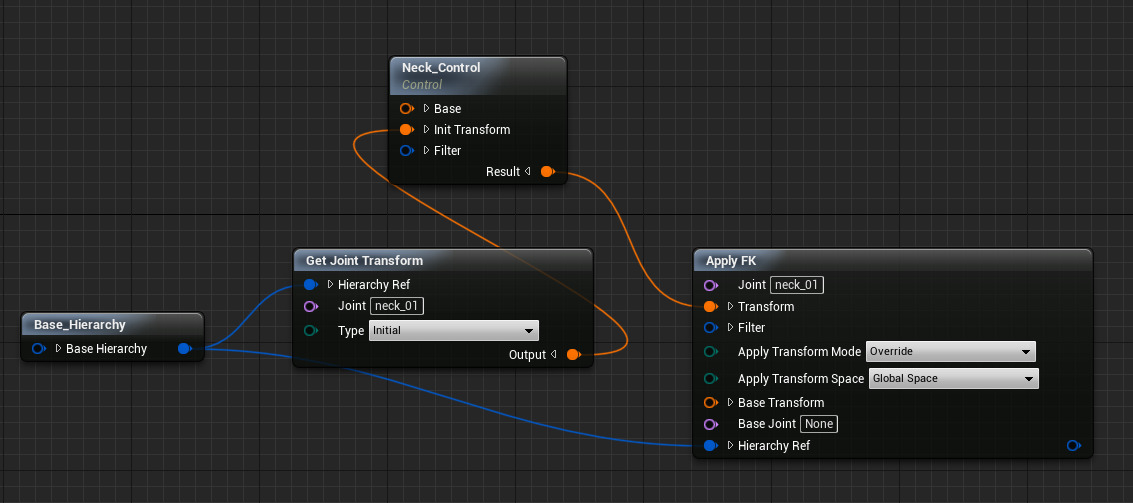The height and width of the screenshot is (503, 1133).
Task: Expand Output on Get Joint Transform
Action: coord(553,354)
